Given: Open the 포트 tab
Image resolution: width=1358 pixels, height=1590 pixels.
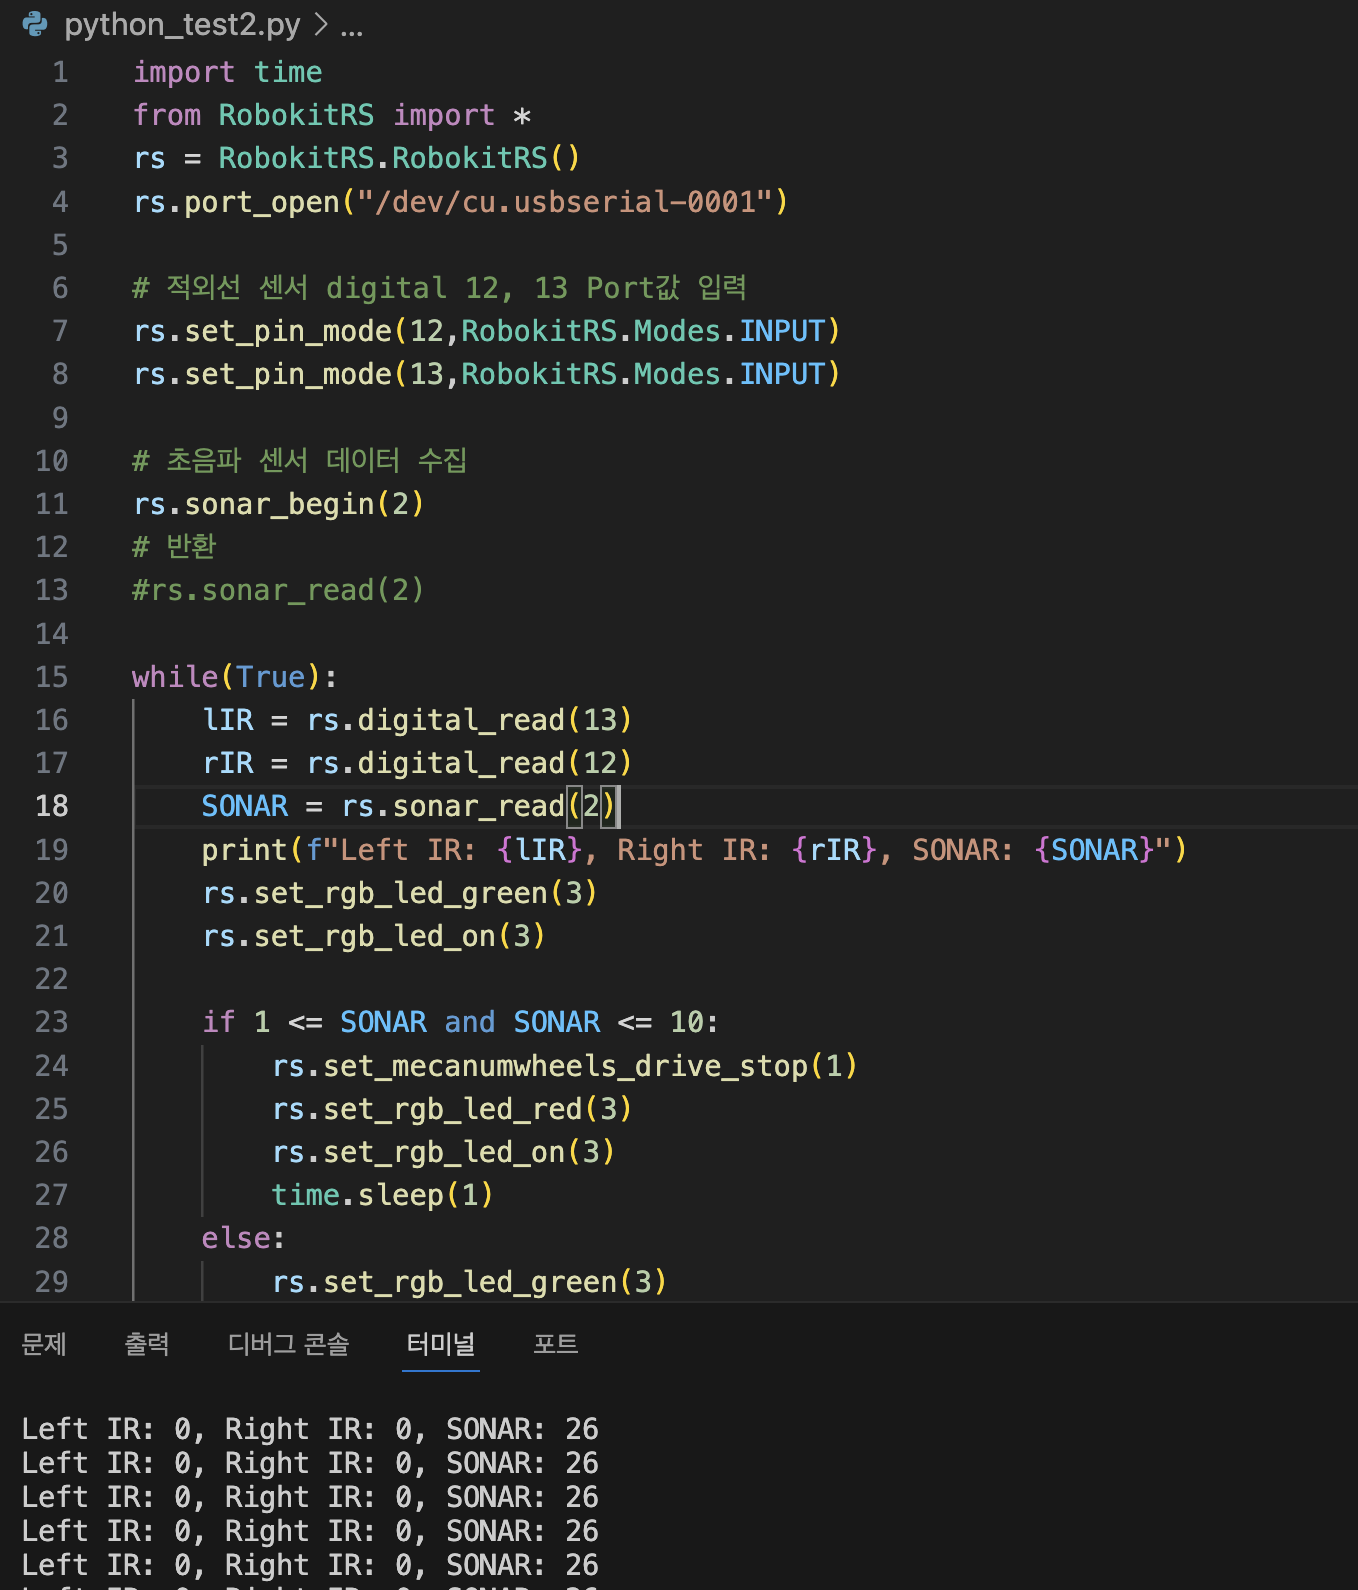Looking at the screenshot, I should [556, 1344].
